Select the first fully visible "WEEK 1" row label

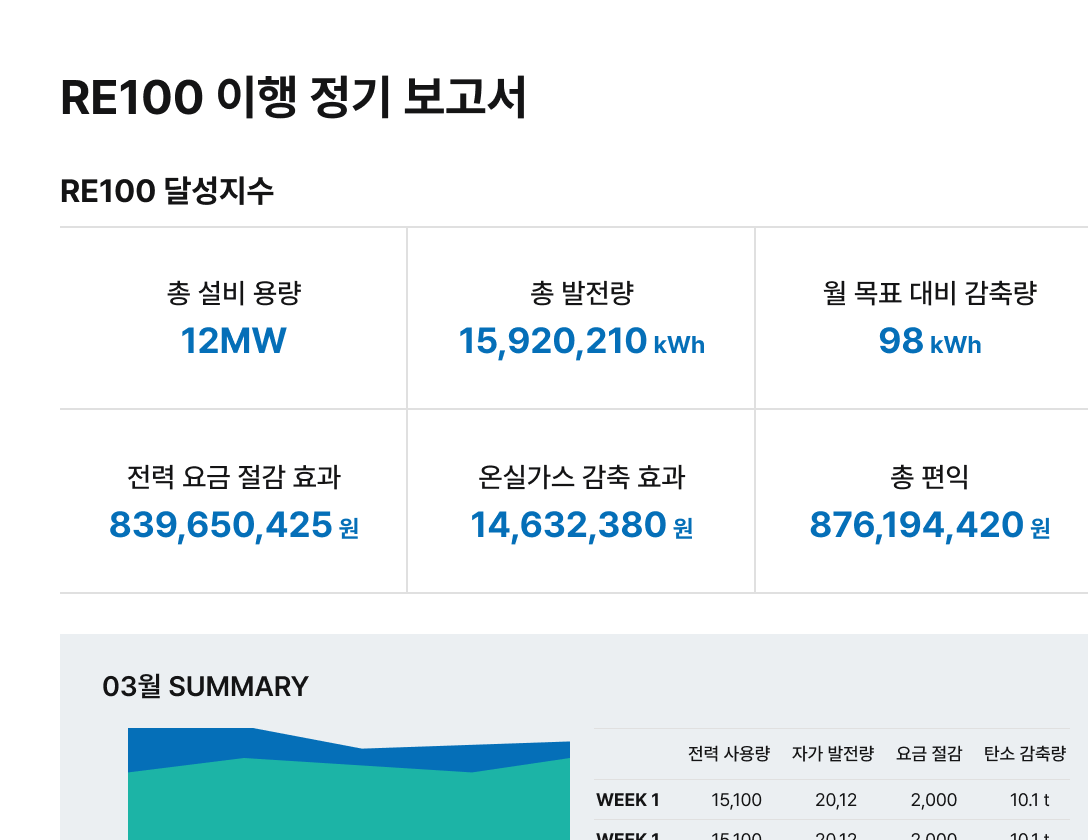[x=628, y=800]
